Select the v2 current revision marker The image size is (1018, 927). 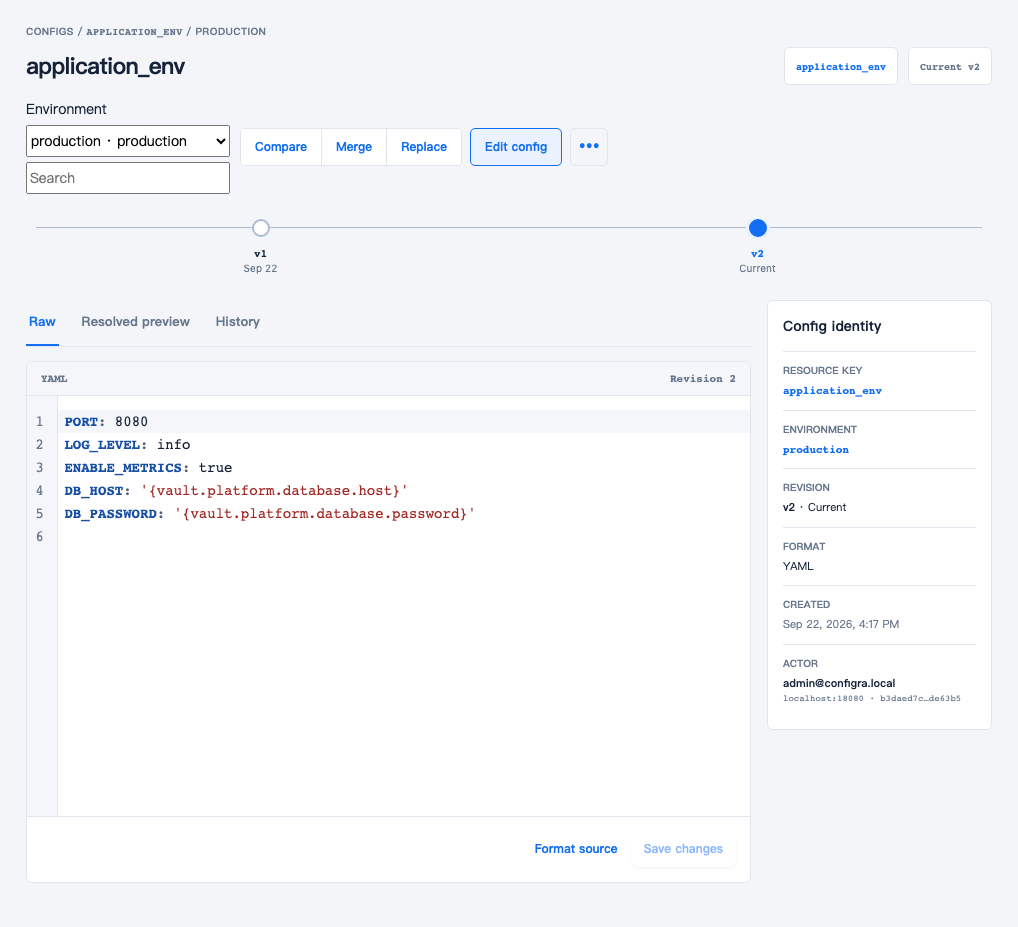point(758,228)
